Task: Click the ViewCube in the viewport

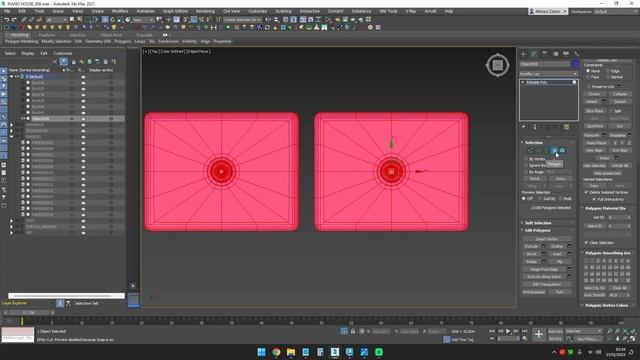Action: point(498,65)
